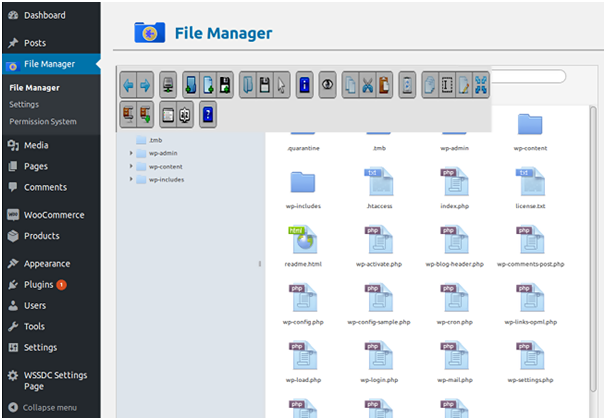Viewport: 606px width, 420px height.
Task: Click the mouse pointer select-file icon
Action: [x=281, y=85]
